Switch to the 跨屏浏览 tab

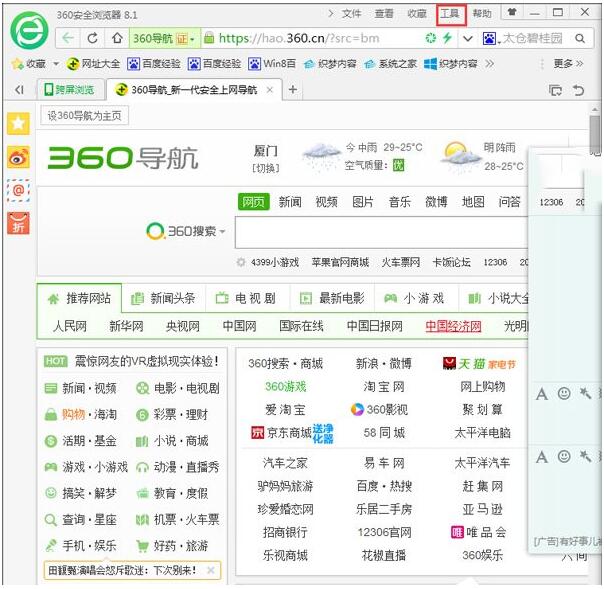pos(70,90)
